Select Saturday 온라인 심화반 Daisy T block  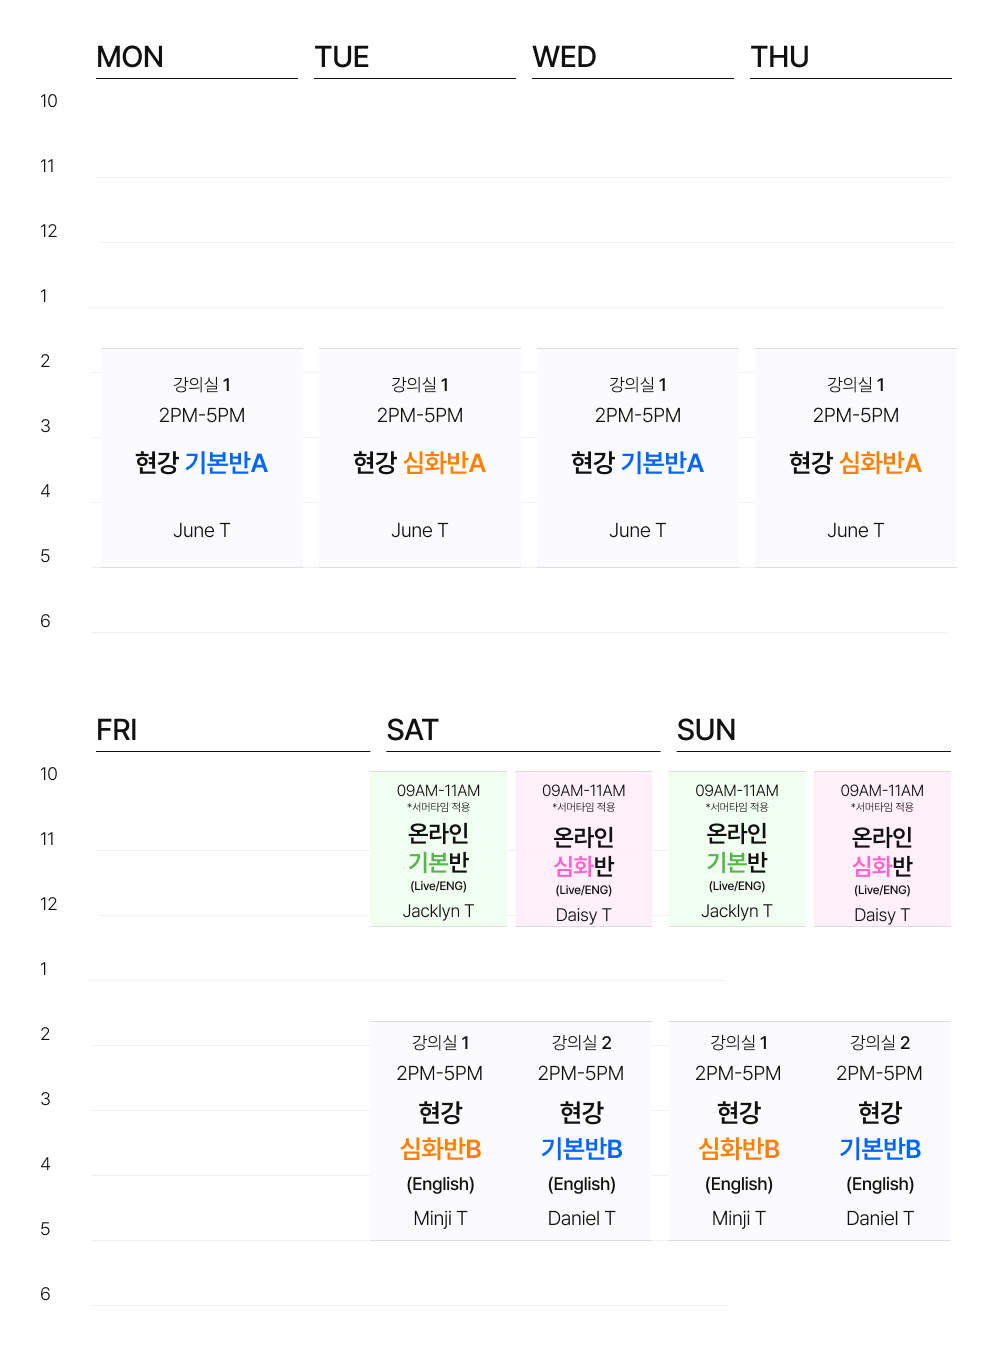(584, 849)
